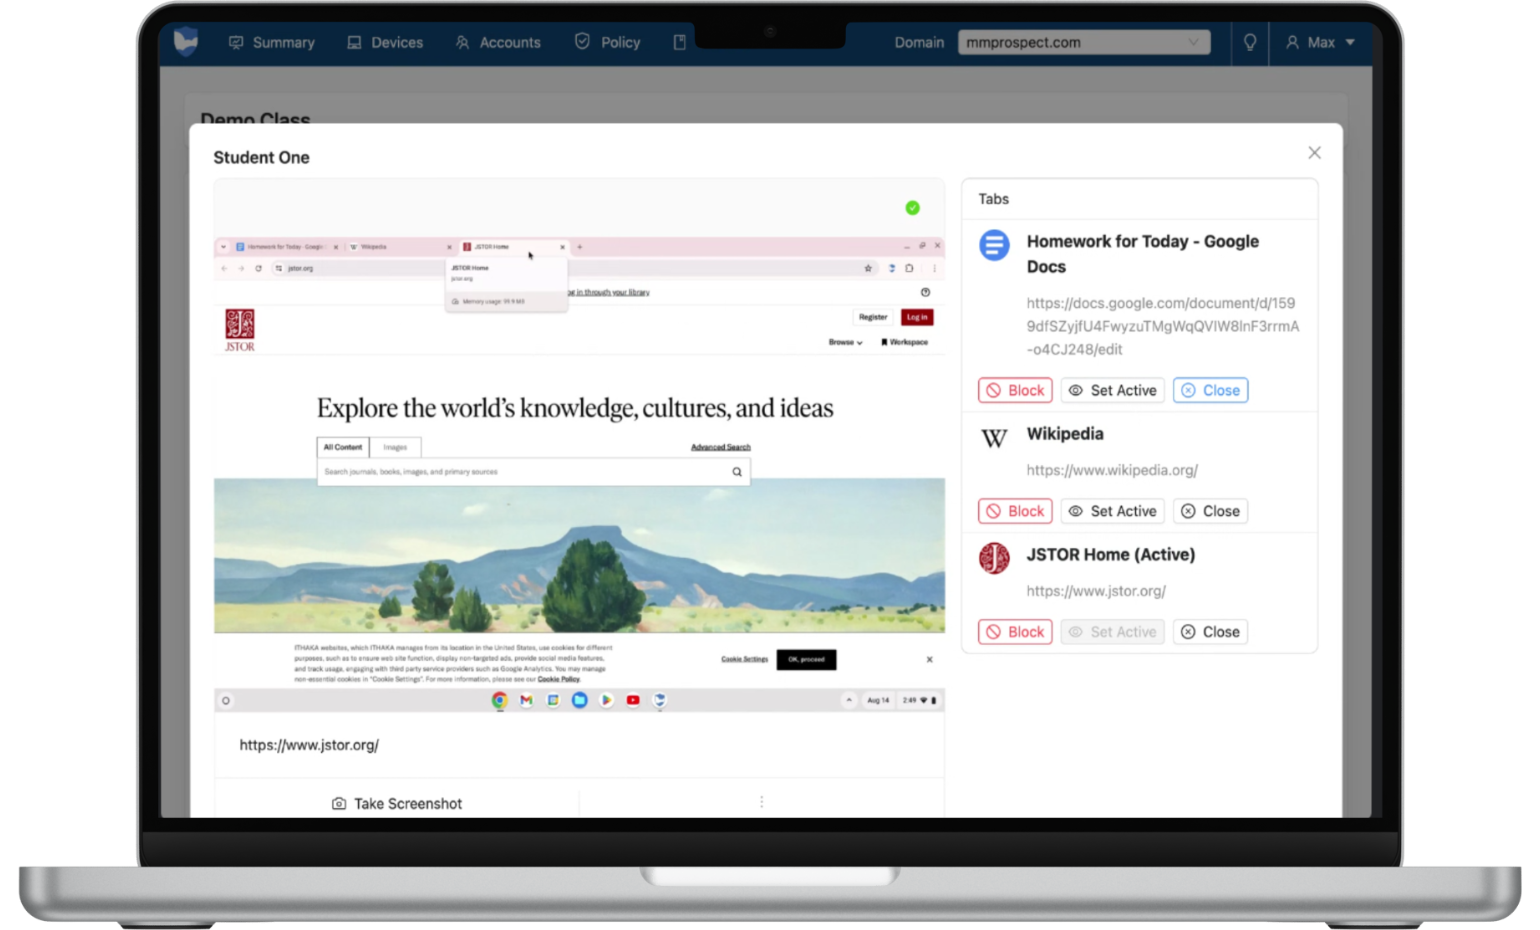Click the Wikipedia W icon
This screenshot has height=930, width=1540.
click(x=994, y=438)
